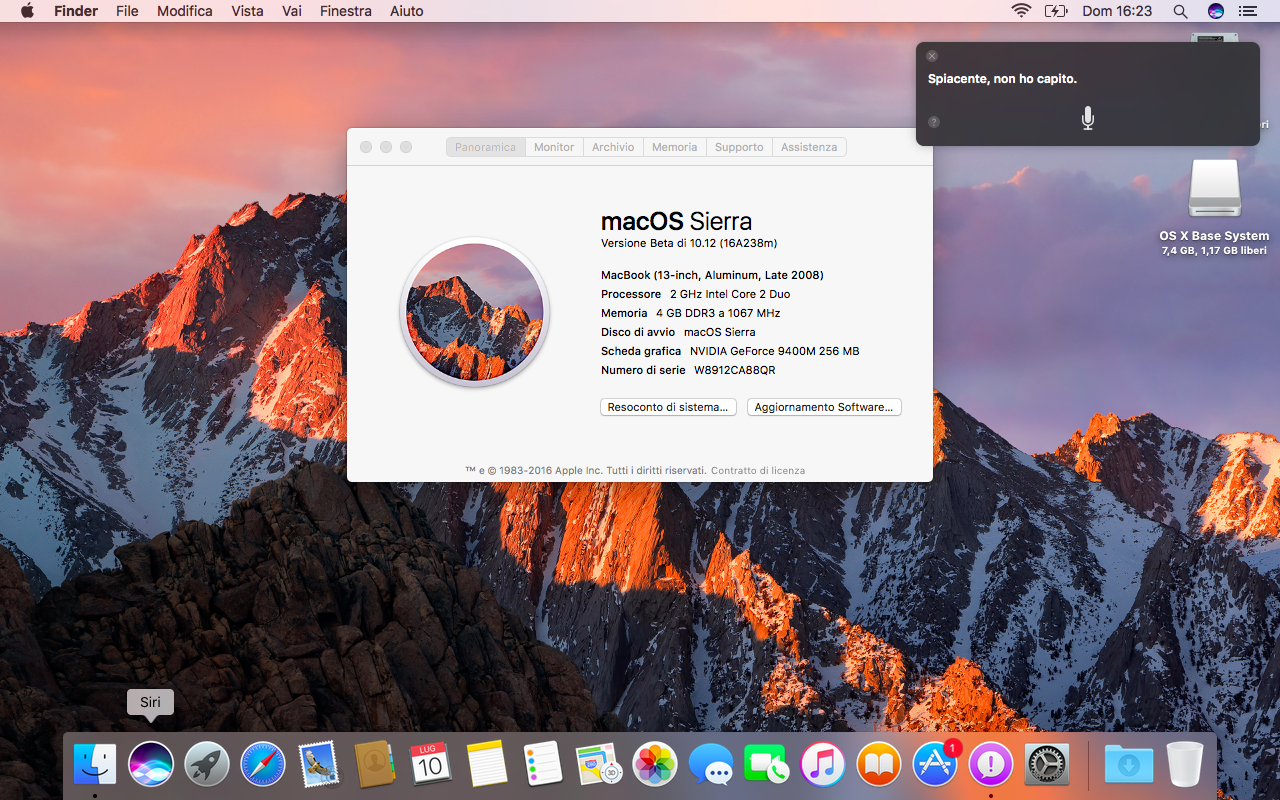Screen dimensions: 1280x800
Task: Open Launchpad rocket icon in the Dock
Action: tap(207, 765)
